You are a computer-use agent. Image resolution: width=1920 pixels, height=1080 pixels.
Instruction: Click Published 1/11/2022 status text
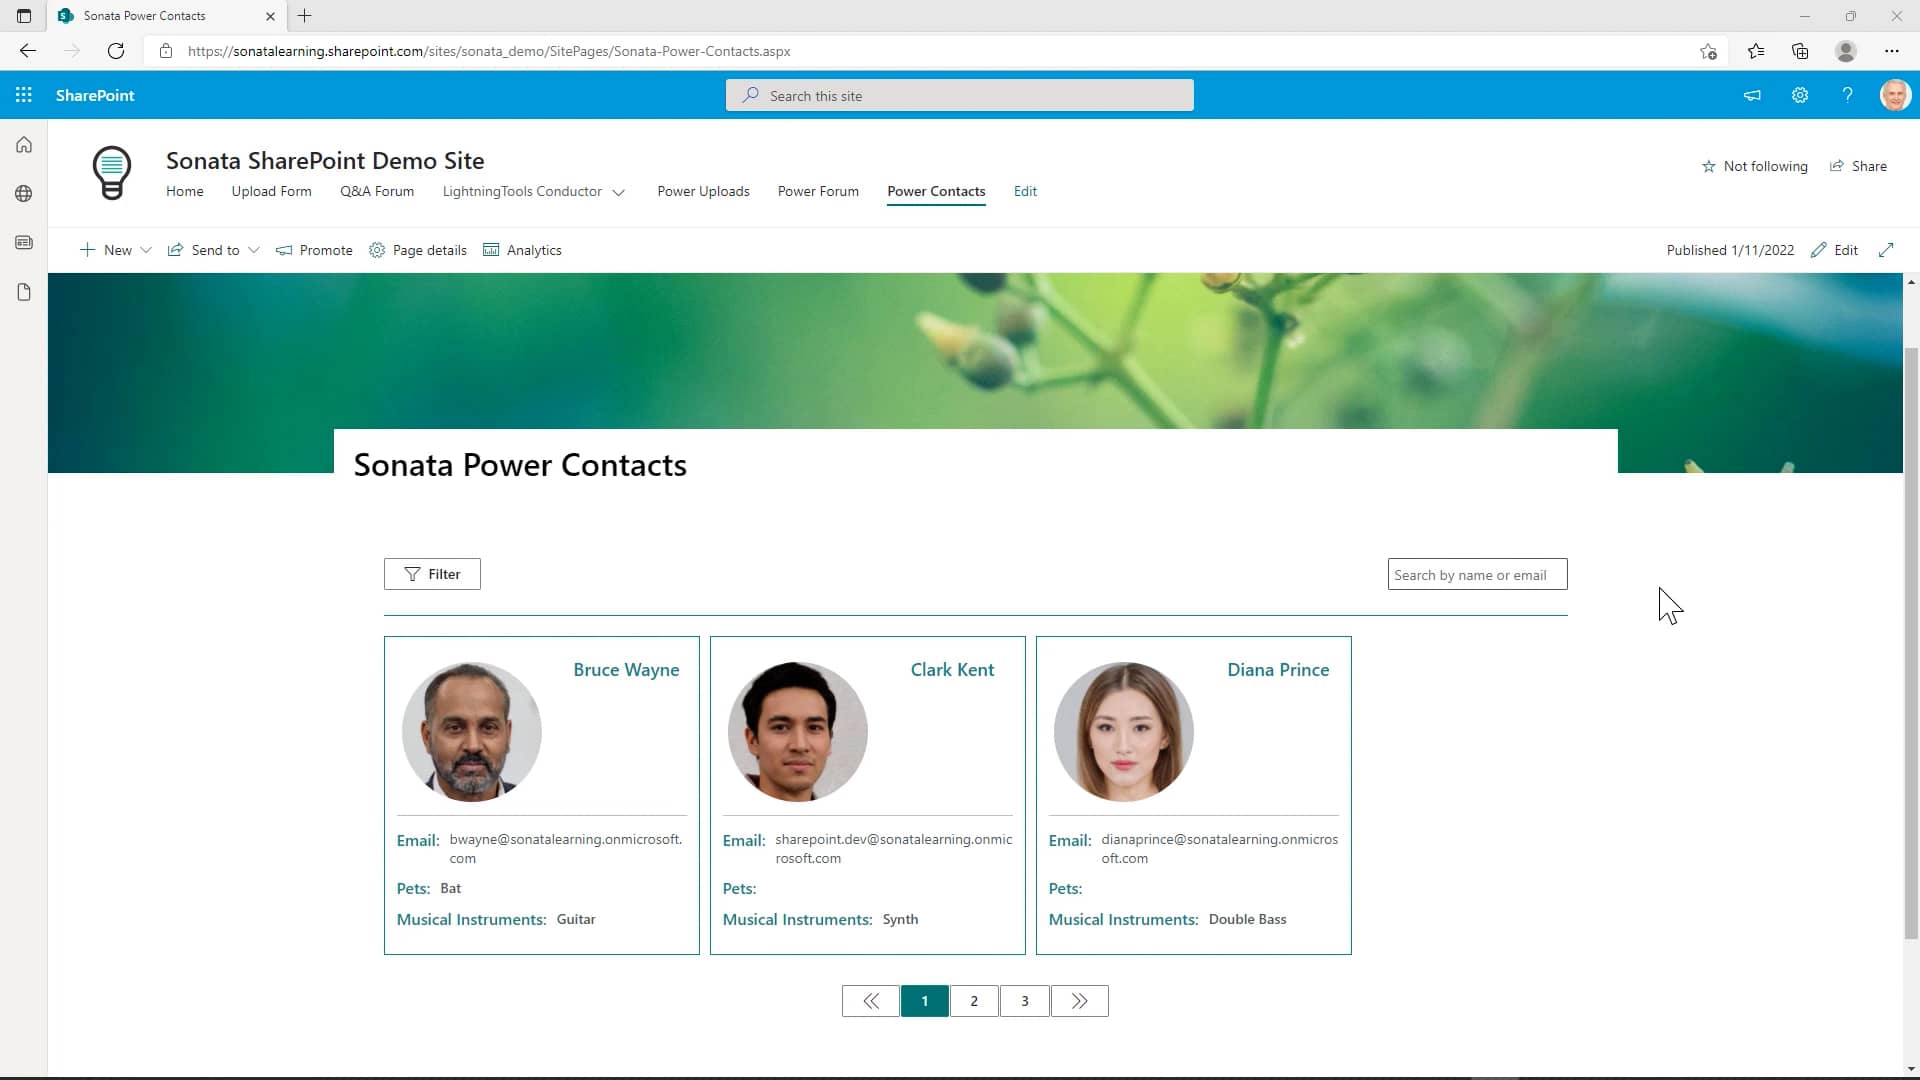coord(1730,250)
